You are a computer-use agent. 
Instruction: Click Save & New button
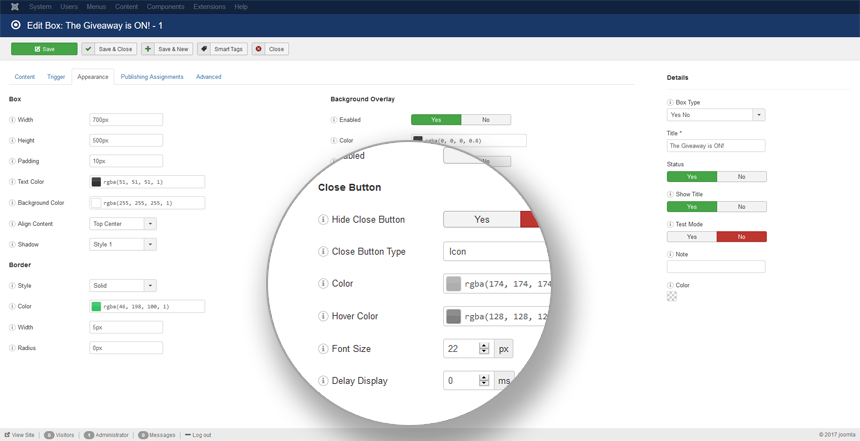tap(167, 49)
